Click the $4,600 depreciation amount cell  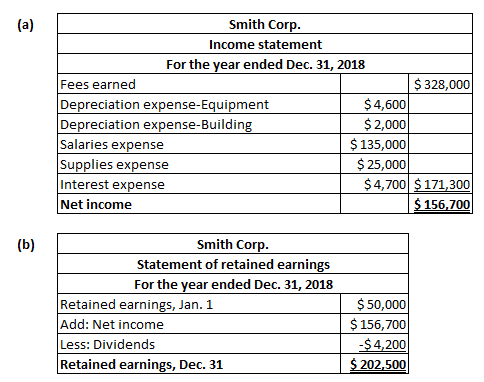point(374,104)
